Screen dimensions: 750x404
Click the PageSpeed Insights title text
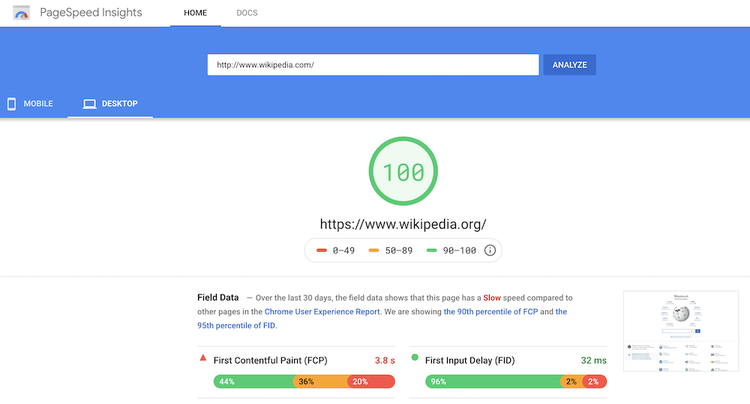click(x=91, y=12)
